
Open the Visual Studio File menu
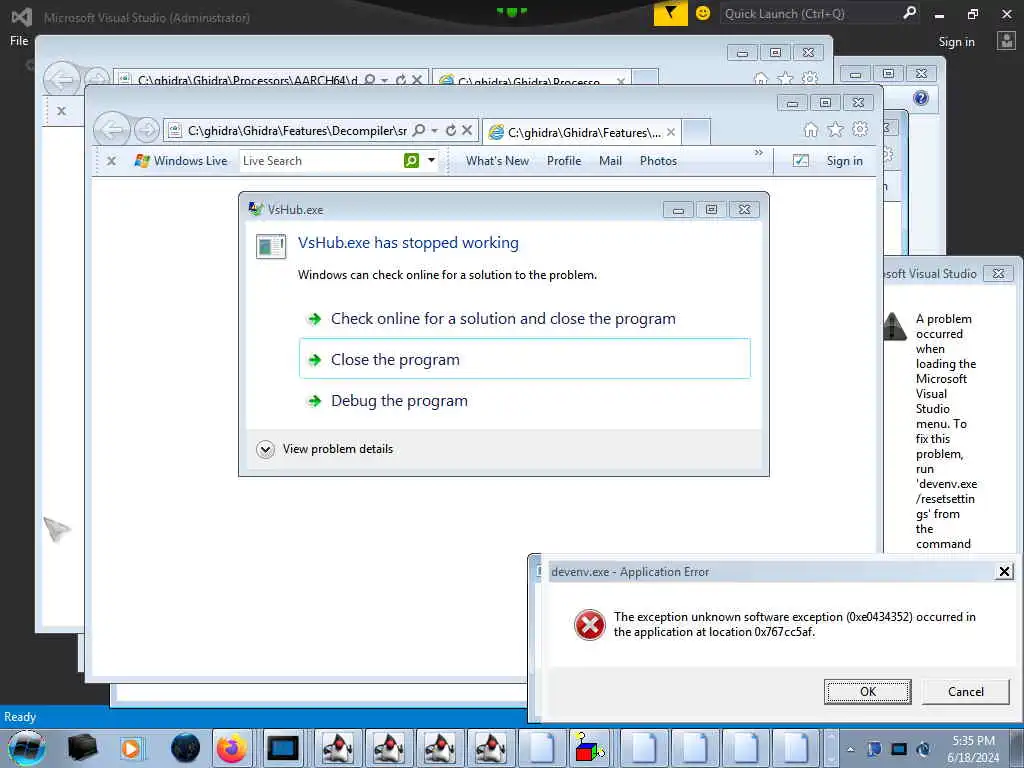19,41
